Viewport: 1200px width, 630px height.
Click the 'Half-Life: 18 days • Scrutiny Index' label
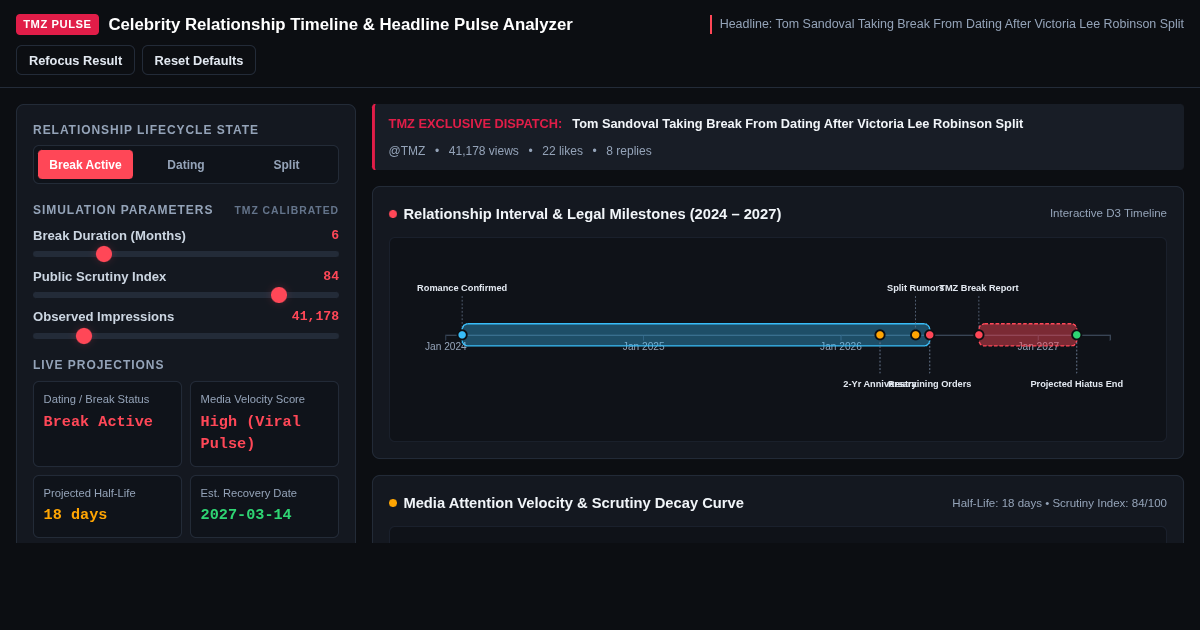(x=1059, y=503)
